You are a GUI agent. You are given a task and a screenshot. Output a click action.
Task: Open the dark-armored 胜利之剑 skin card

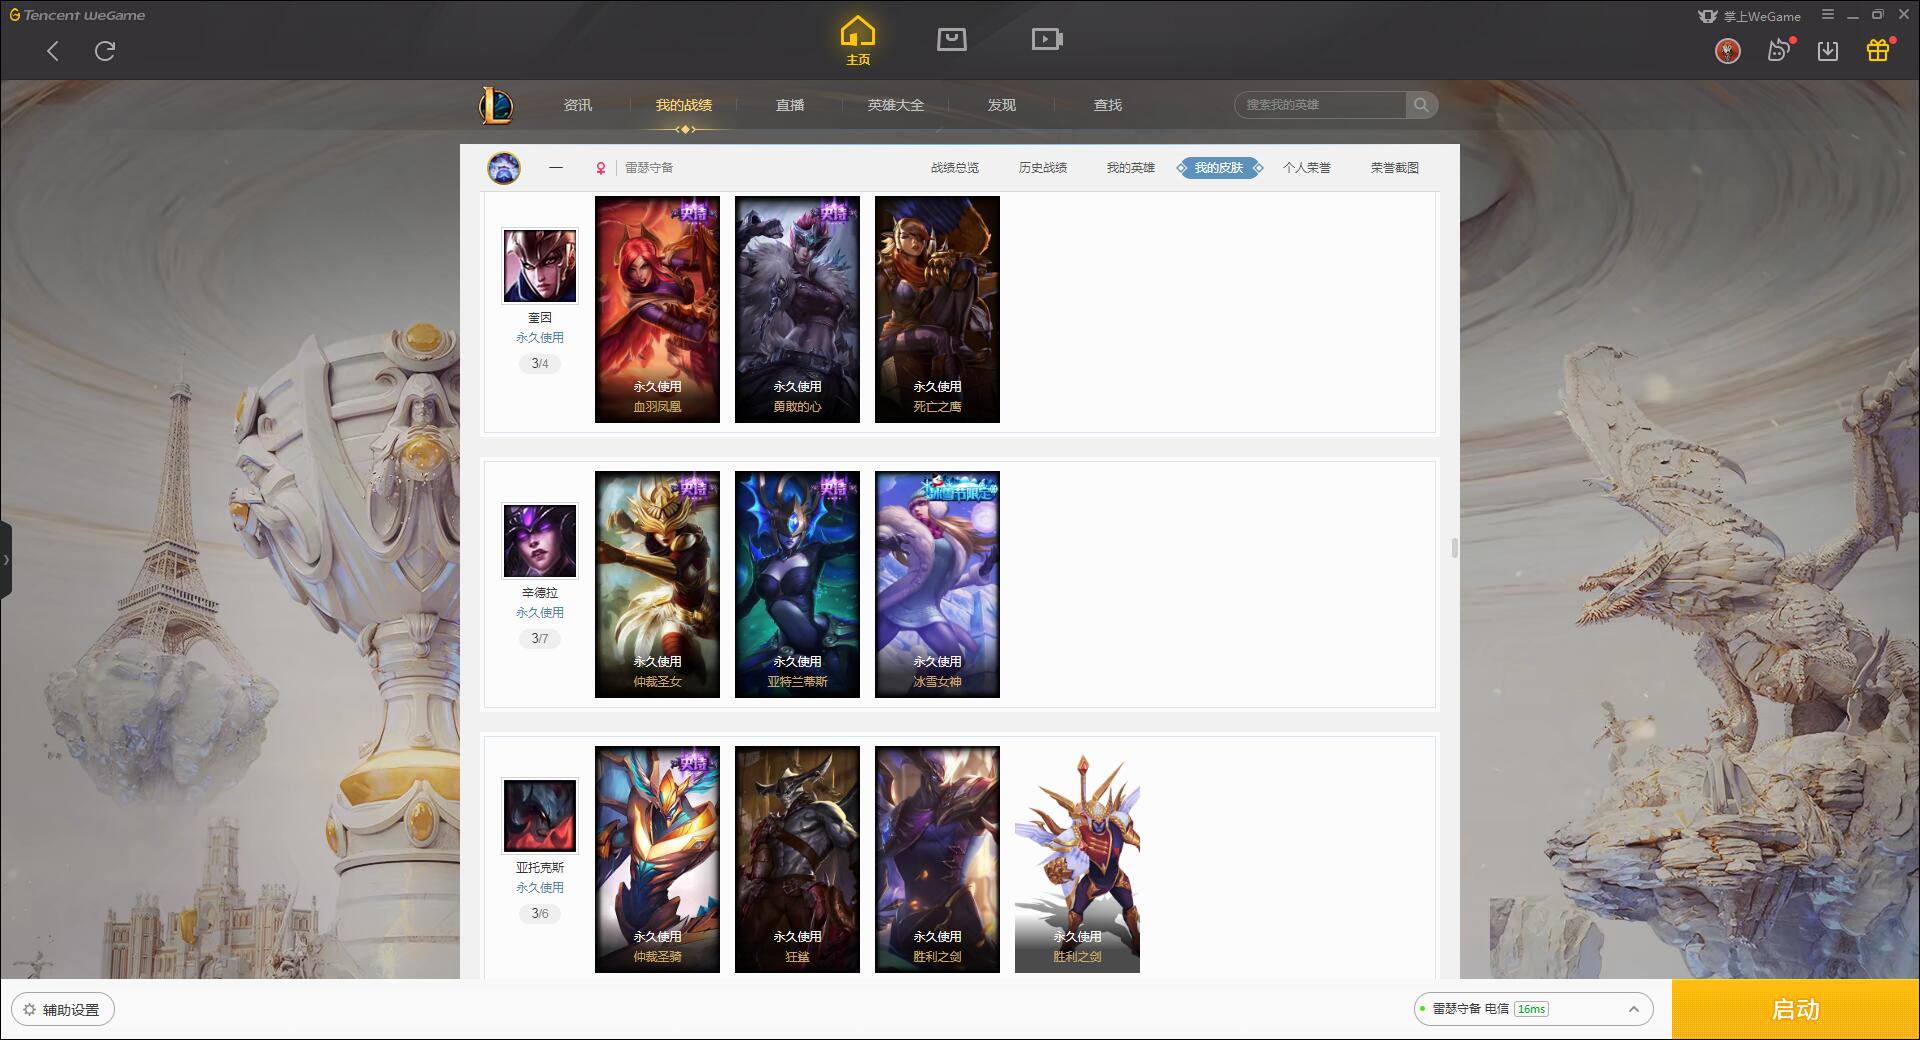(x=937, y=859)
